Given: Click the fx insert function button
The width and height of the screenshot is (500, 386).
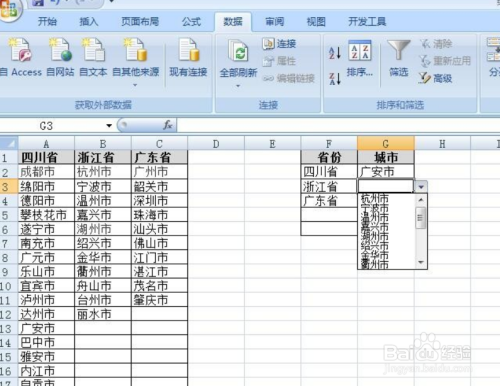Looking at the screenshot, I should coord(168,125).
